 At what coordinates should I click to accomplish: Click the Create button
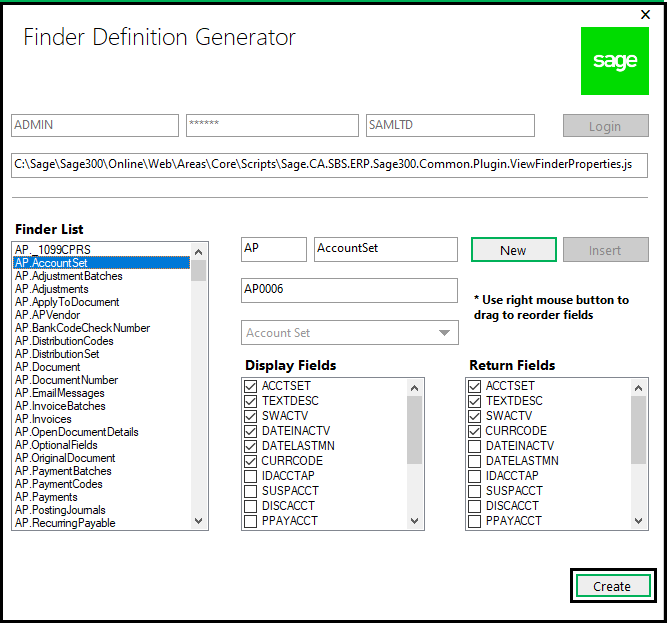(613, 586)
